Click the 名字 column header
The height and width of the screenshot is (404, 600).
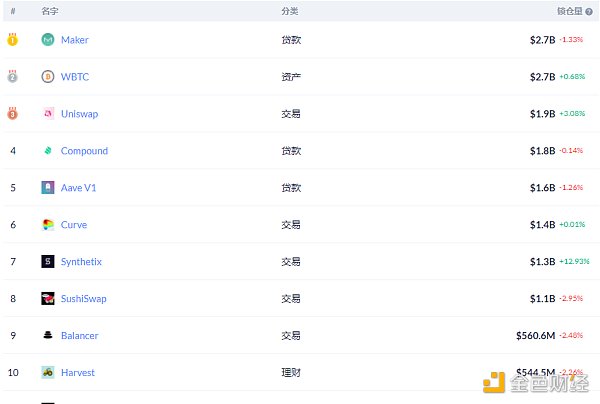[x=50, y=11]
